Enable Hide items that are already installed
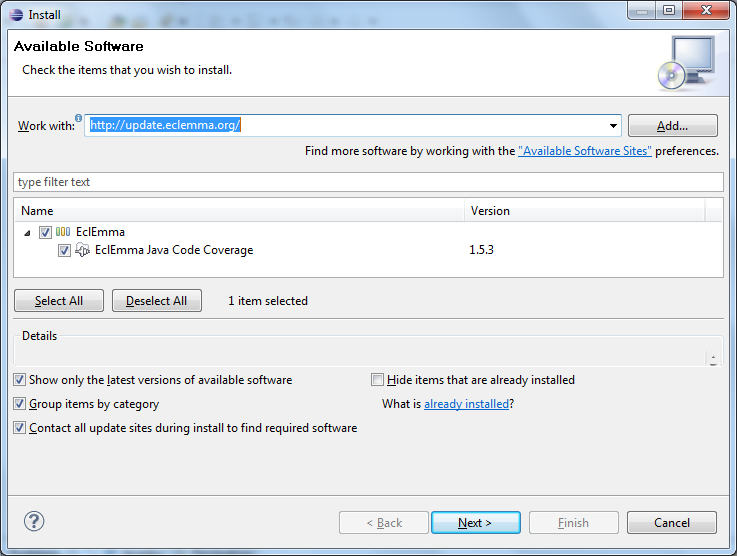 377,380
